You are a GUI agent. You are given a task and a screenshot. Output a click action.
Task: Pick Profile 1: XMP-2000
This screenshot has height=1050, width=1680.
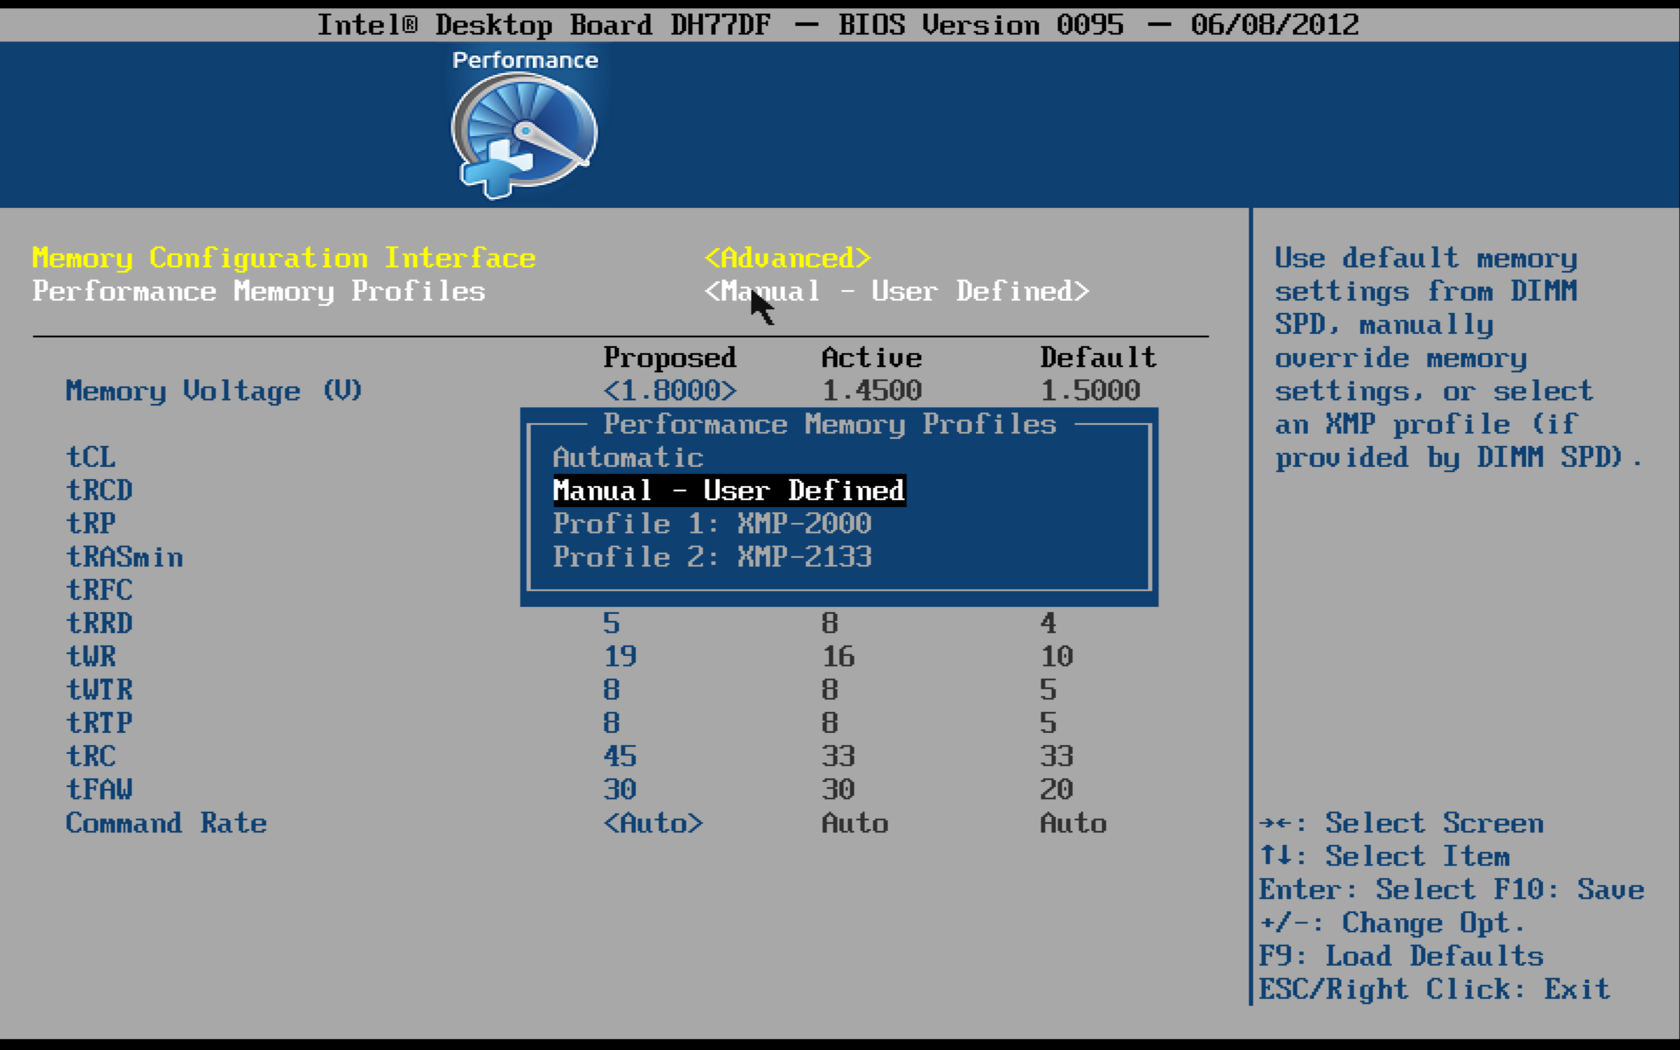tap(712, 524)
